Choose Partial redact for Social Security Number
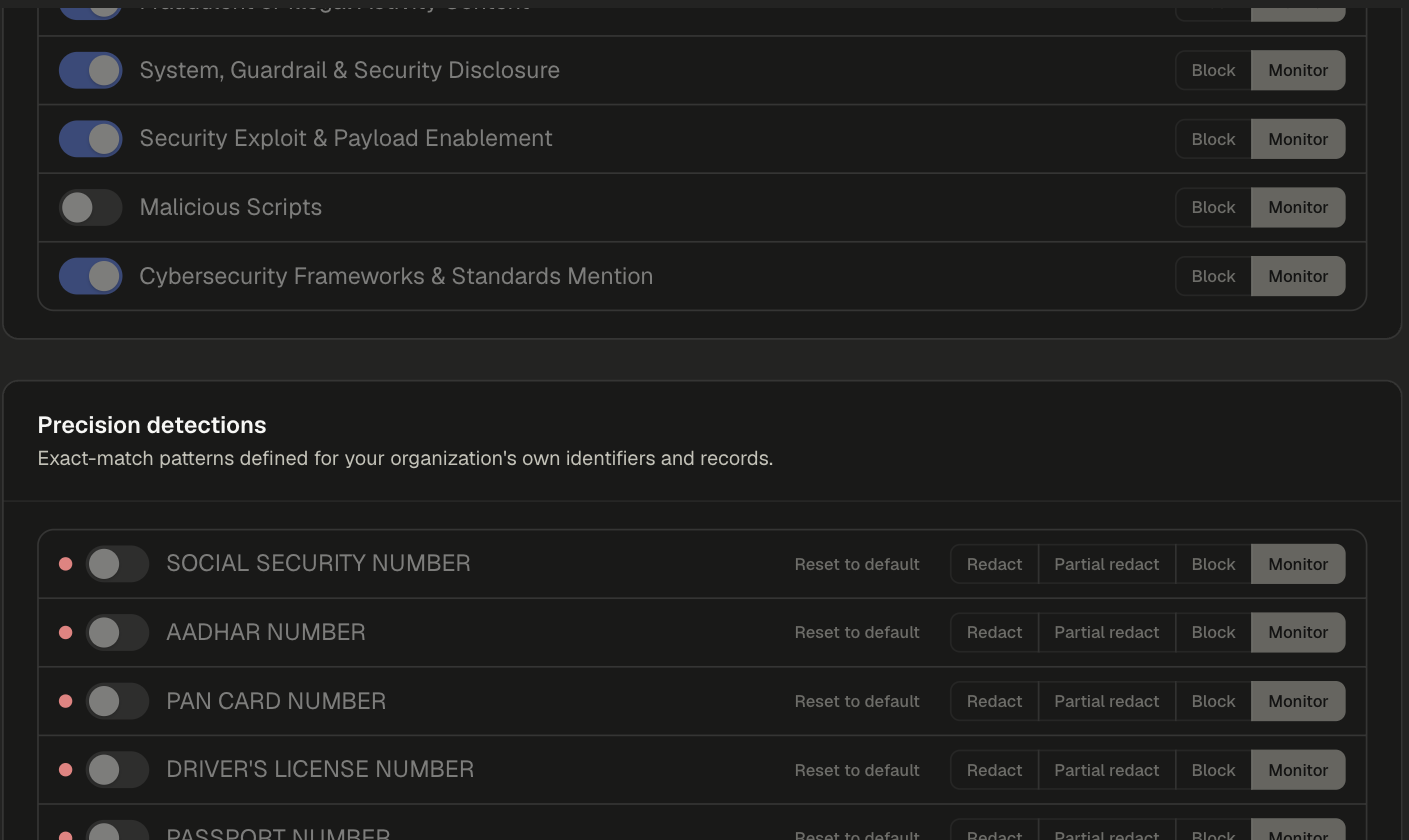This screenshot has width=1409, height=840. click(x=1106, y=564)
